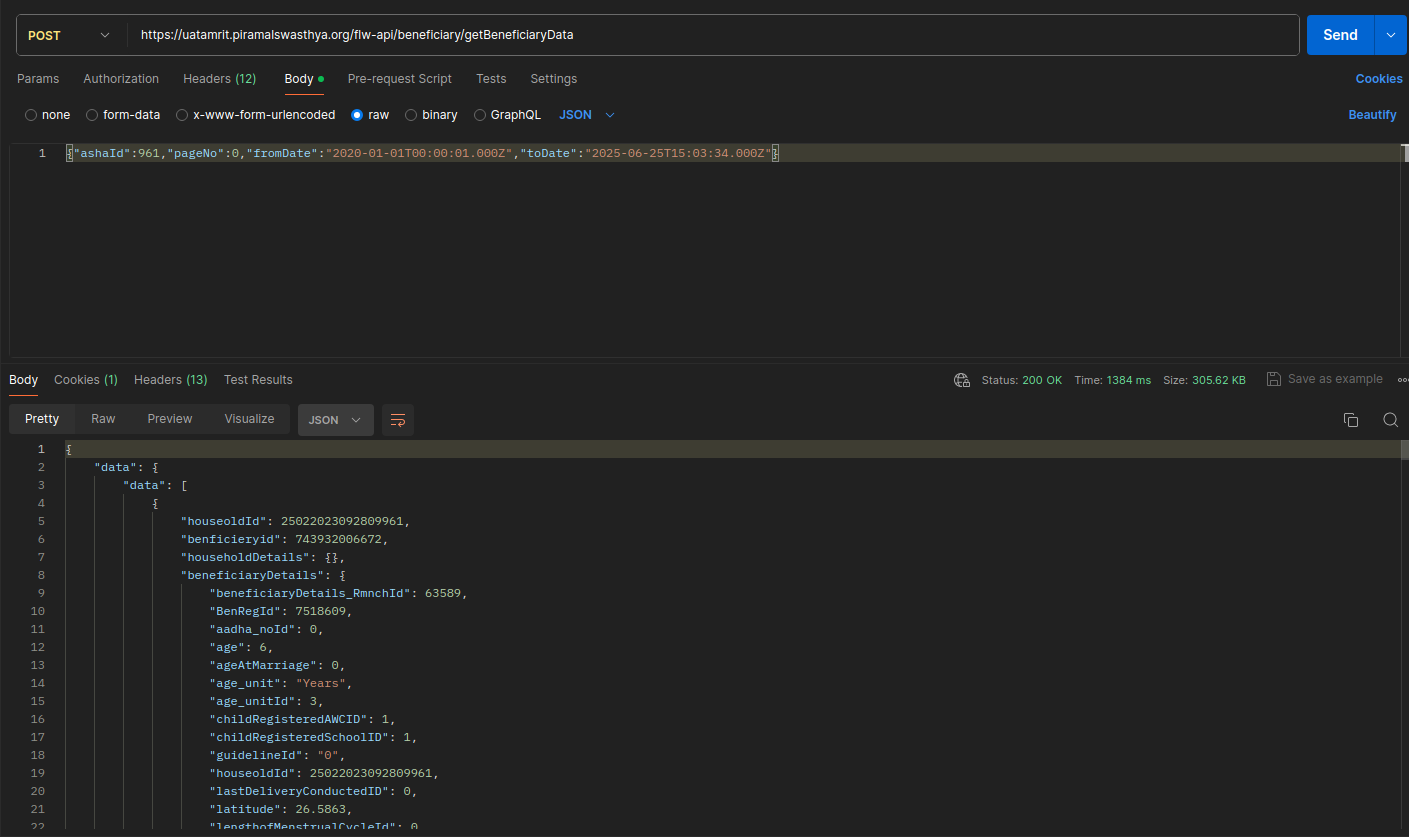Open the Send options dropdown arrow
1409x837 pixels.
[x=1391, y=35]
